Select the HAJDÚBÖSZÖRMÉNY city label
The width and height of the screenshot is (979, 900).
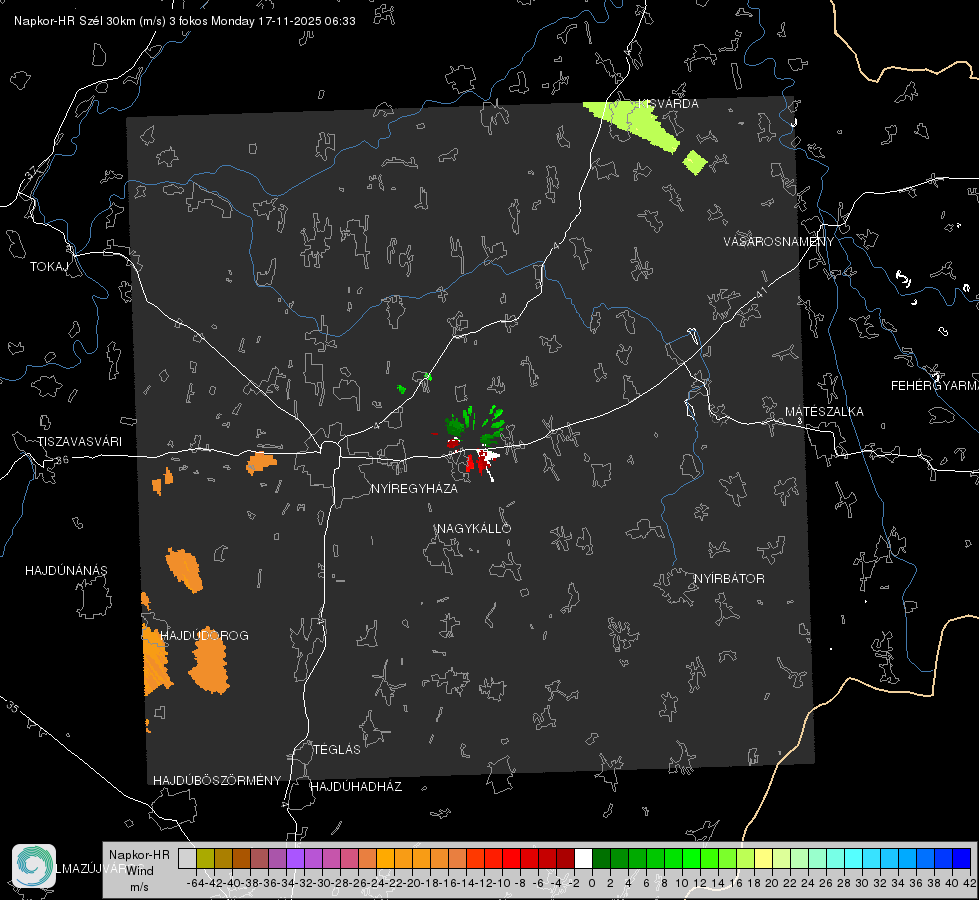click(217, 780)
